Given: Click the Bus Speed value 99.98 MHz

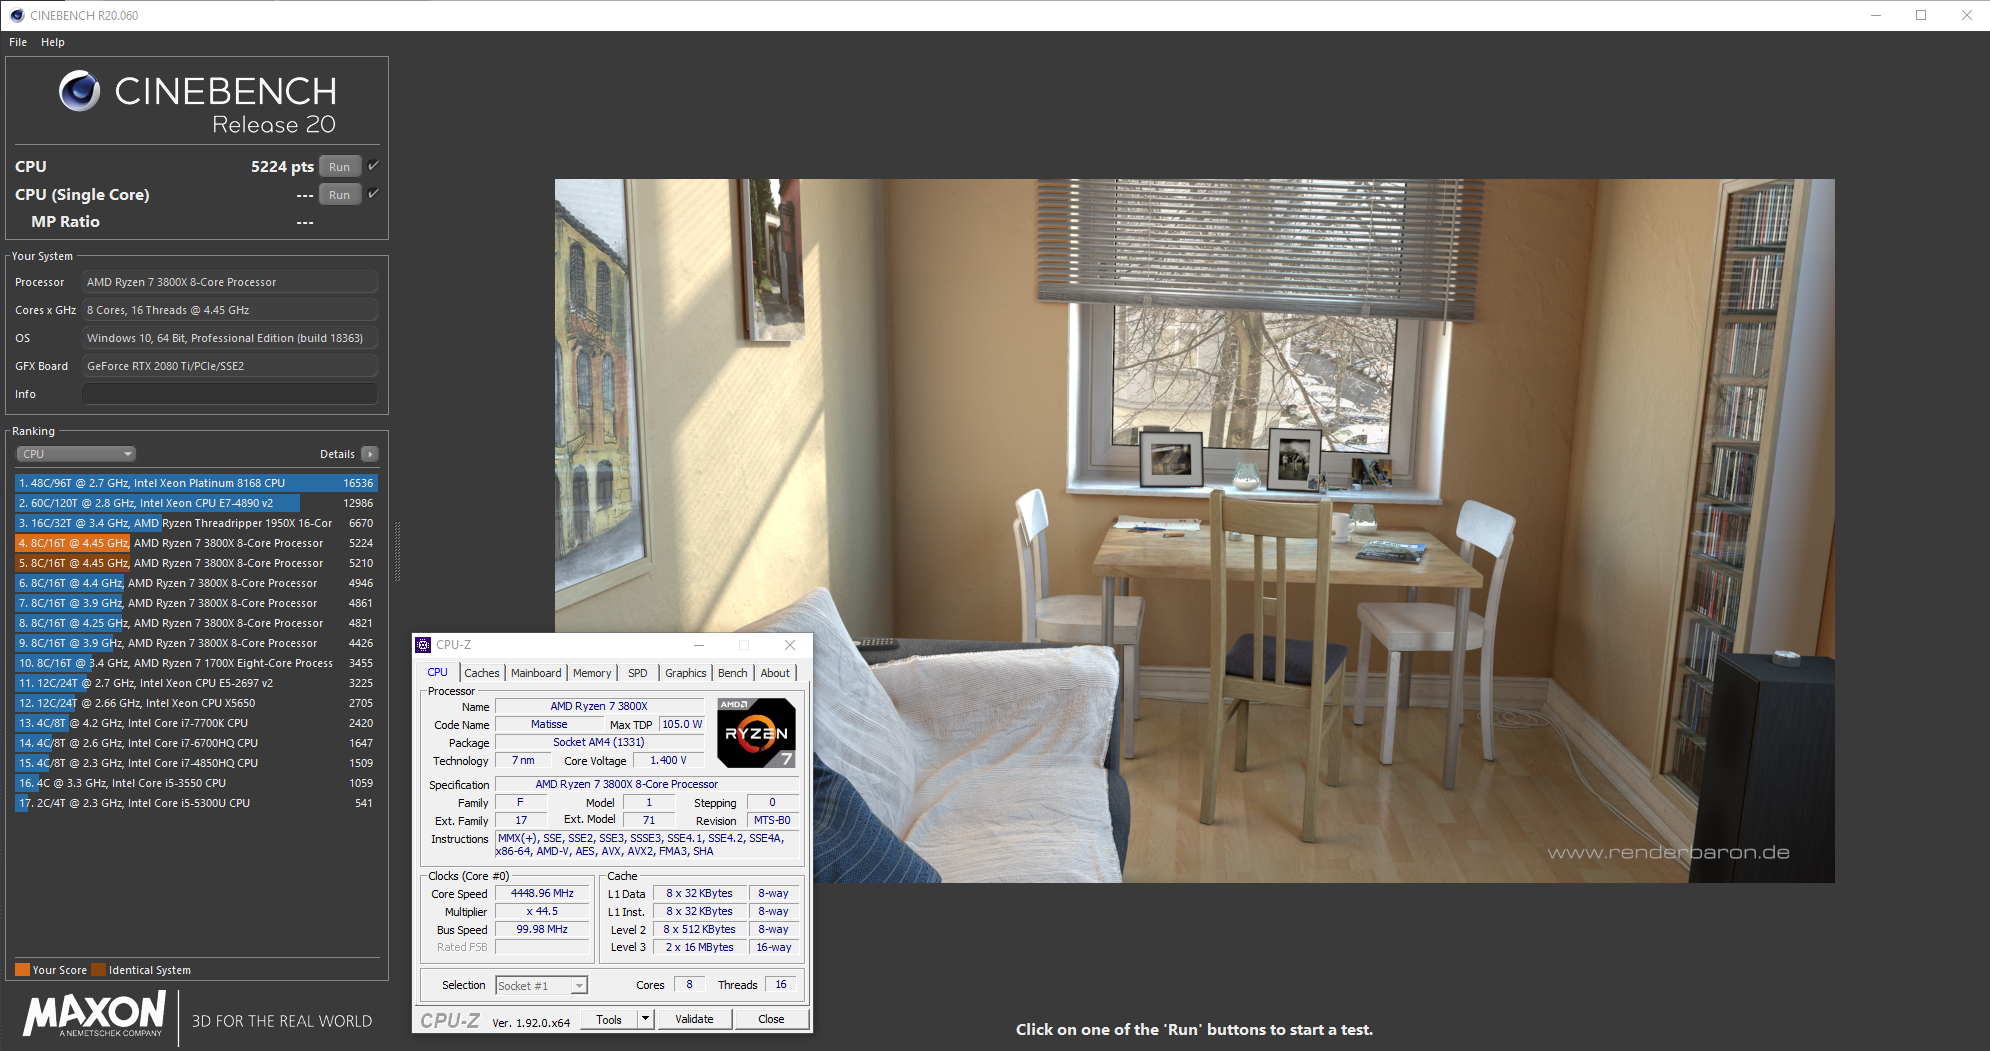Looking at the screenshot, I should [x=542, y=930].
